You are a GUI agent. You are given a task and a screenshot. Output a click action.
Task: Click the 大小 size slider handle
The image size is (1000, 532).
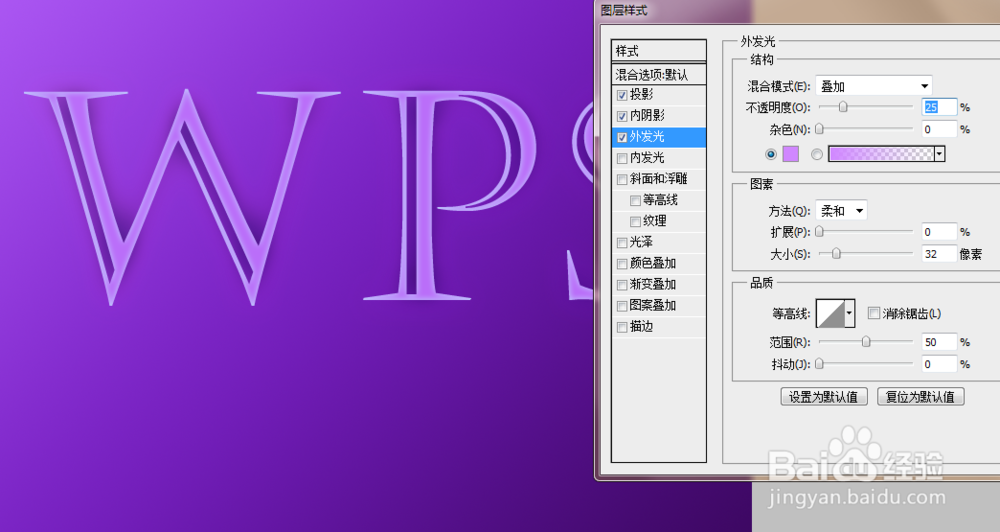pos(836,254)
